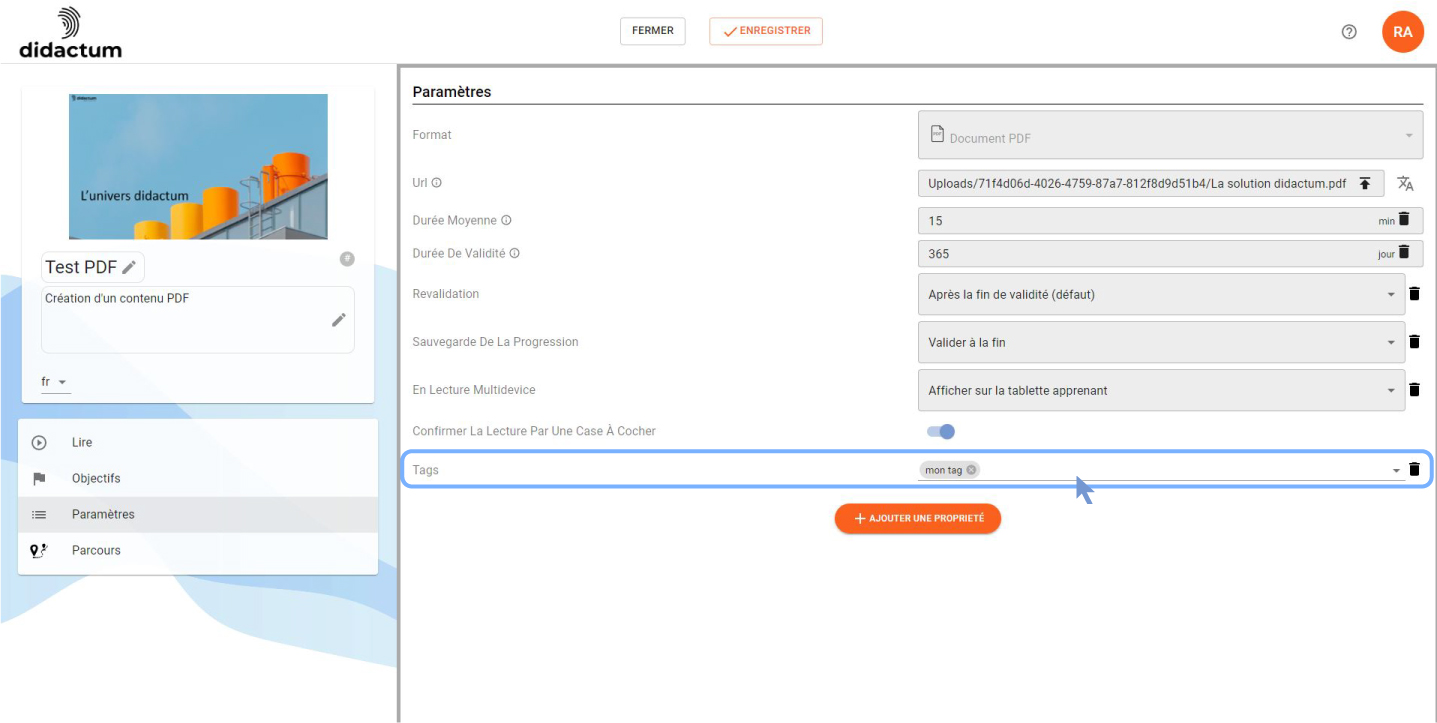Delete the Tags property

pos(1414,469)
